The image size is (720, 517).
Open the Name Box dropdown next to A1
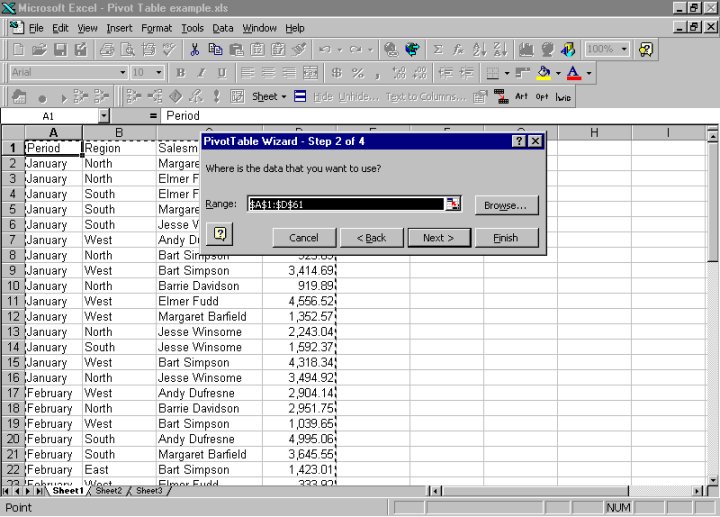click(104, 116)
